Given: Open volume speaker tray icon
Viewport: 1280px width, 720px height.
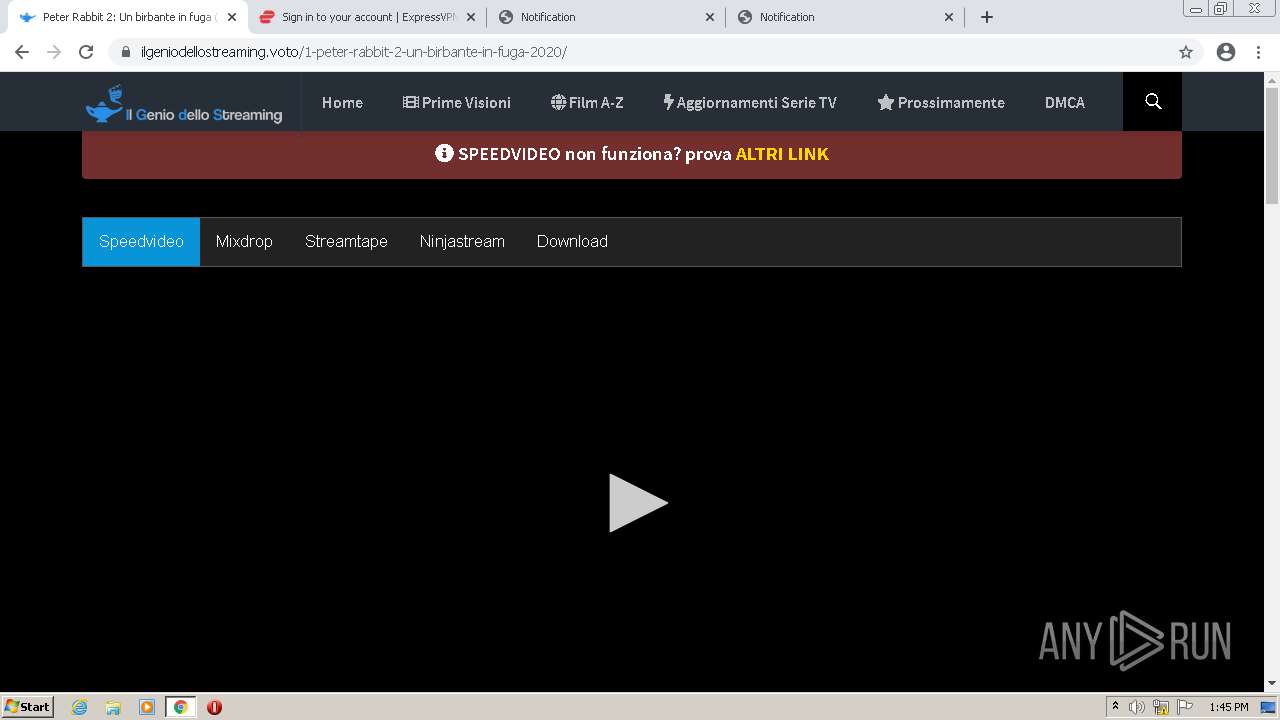Looking at the screenshot, I should point(1137,707).
